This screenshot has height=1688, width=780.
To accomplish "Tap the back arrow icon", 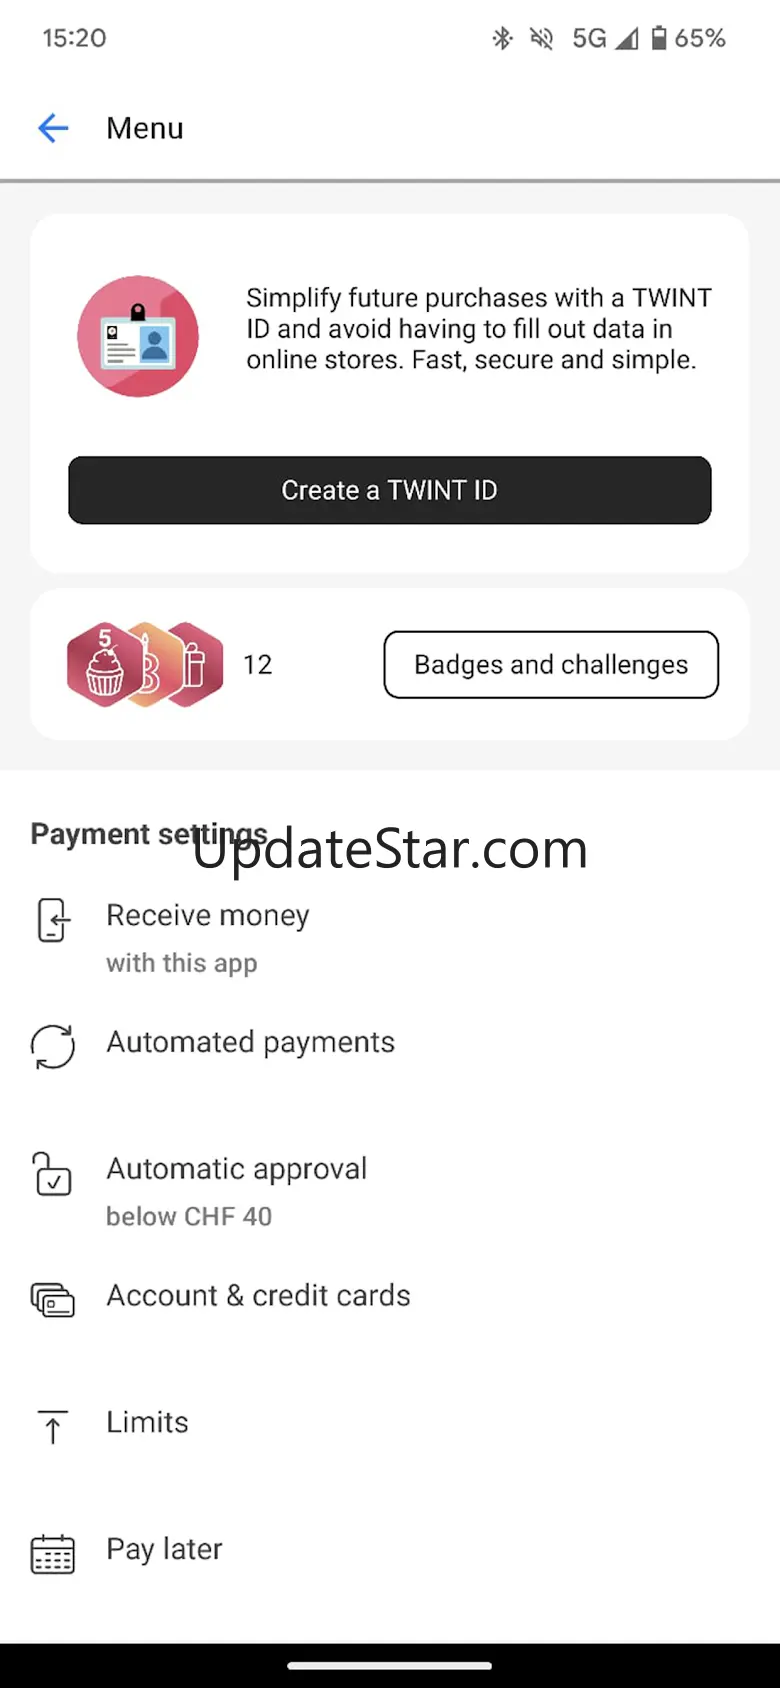I will (x=53, y=128).
